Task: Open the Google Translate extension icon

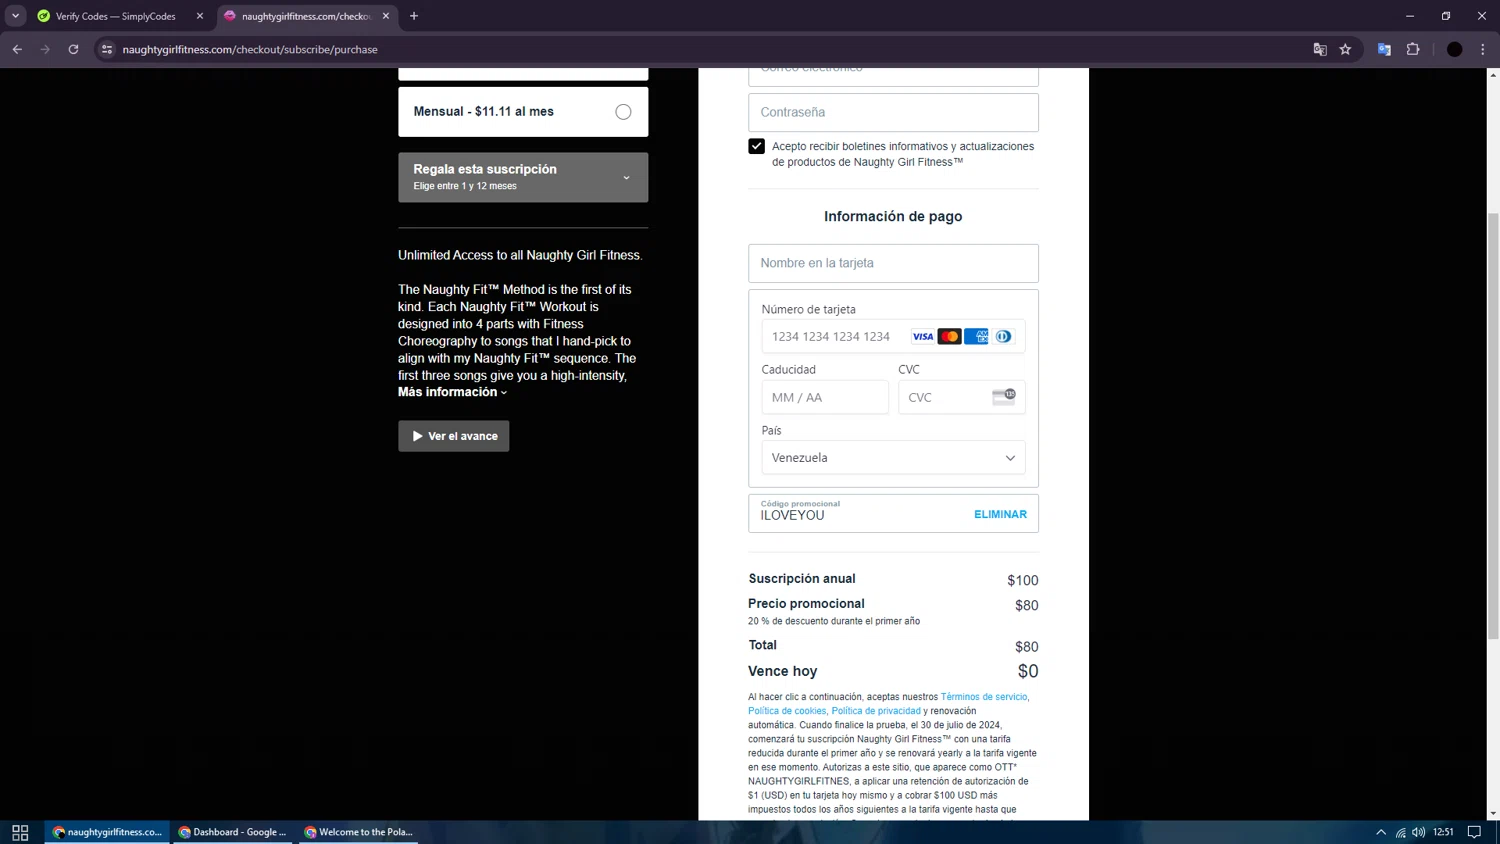Action: [x=1384, y=49]
